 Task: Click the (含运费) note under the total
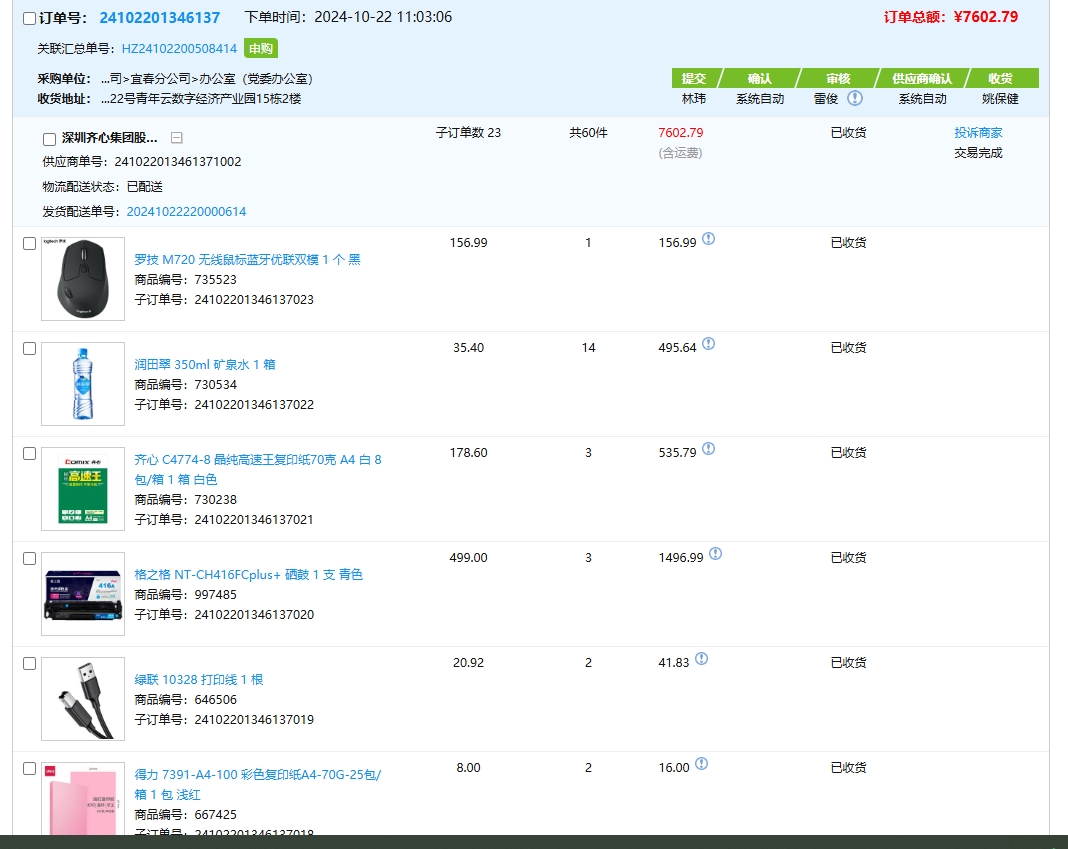[x=680, y=153]
